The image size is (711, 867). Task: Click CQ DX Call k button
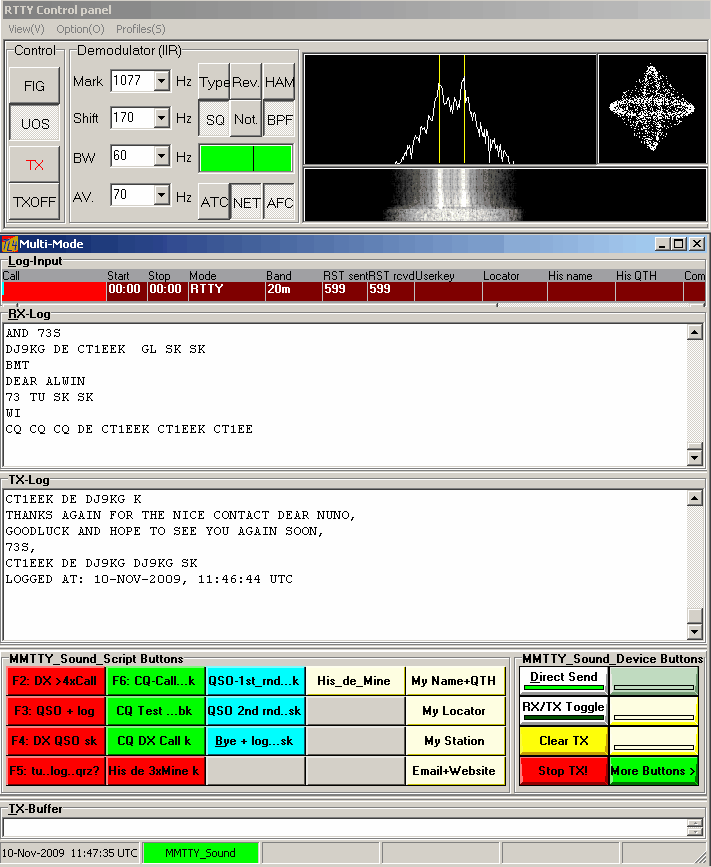pyautogui.click(x=155, y=740)
